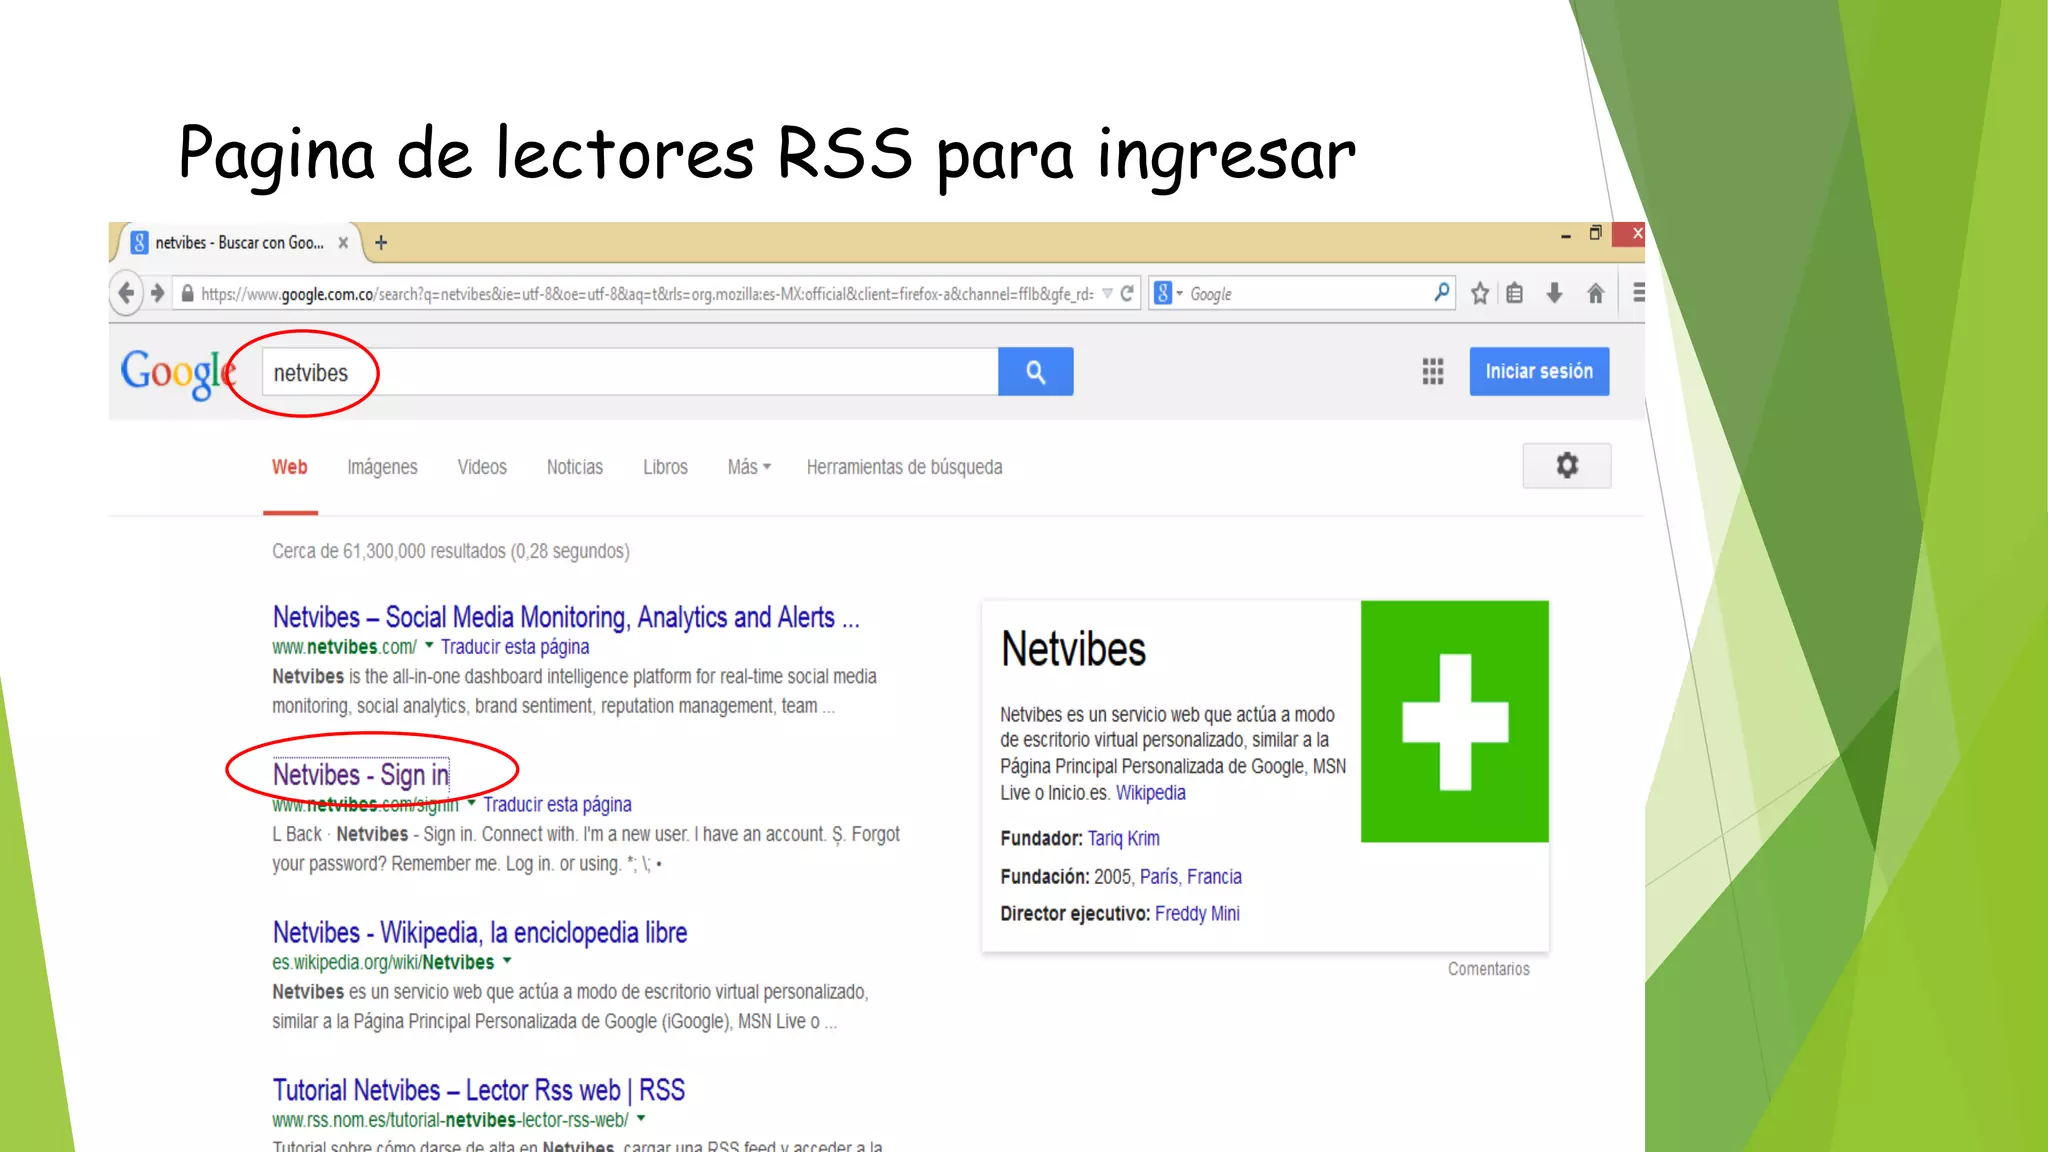
Task: Open search engine selector dropdown
Action: pos(1168,293)
